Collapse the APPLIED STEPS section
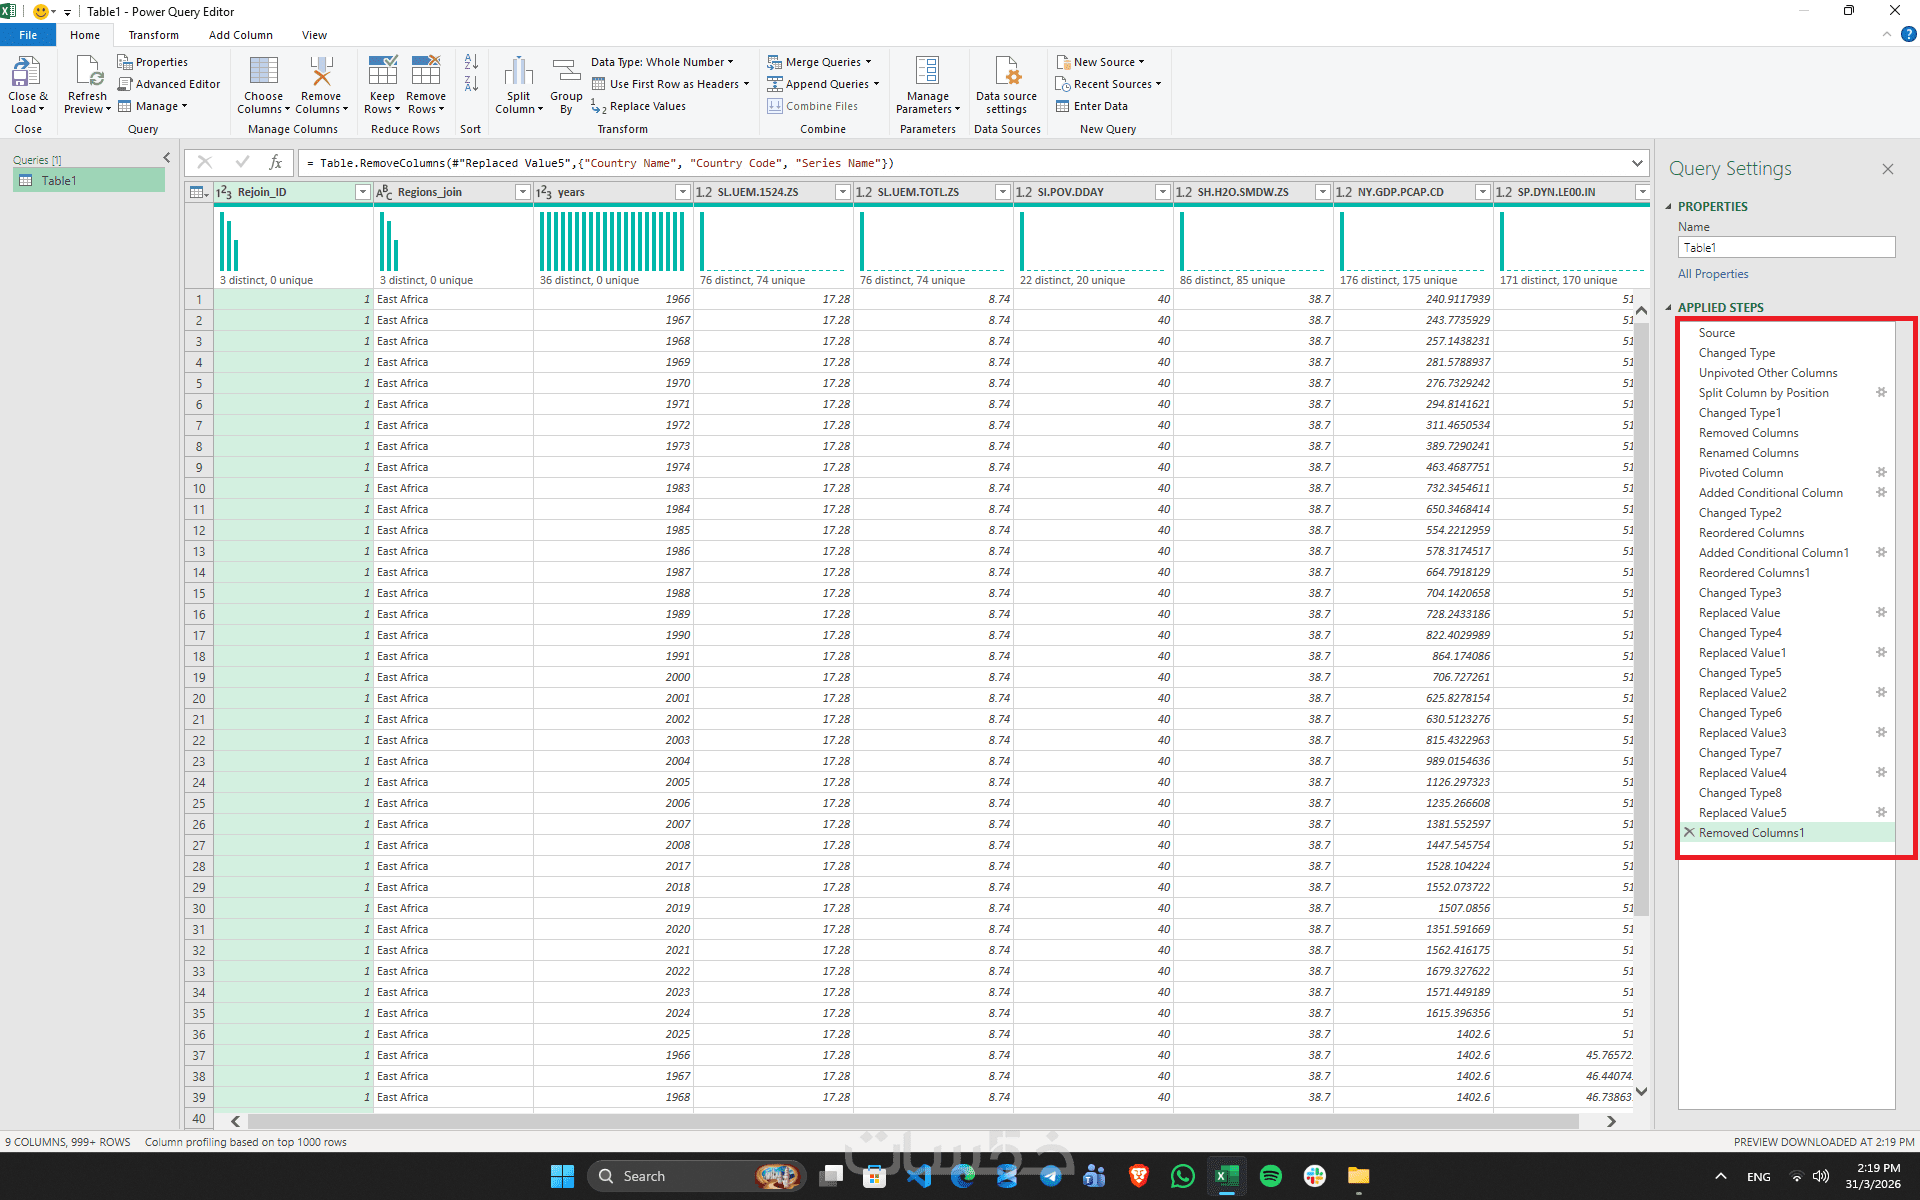 (x=1668, y=307)
